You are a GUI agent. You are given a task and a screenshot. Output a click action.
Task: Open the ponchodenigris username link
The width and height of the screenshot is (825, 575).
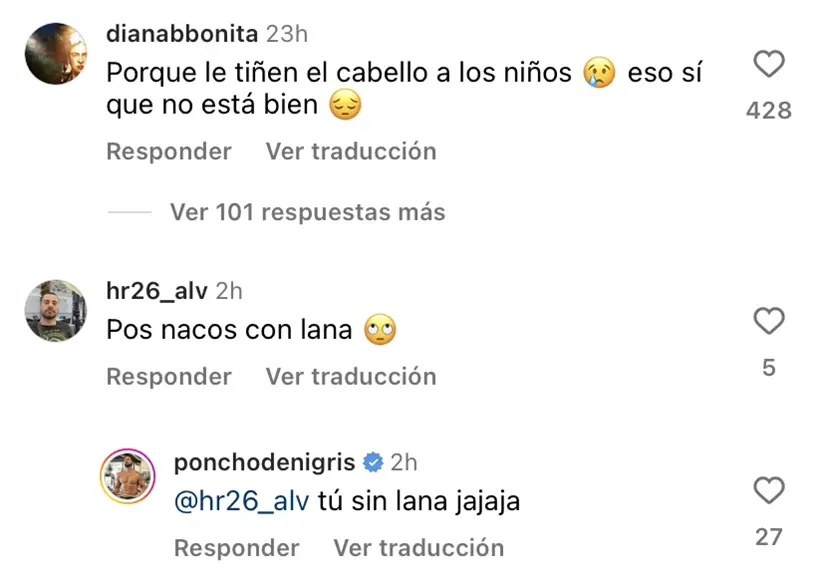(265, 462)
